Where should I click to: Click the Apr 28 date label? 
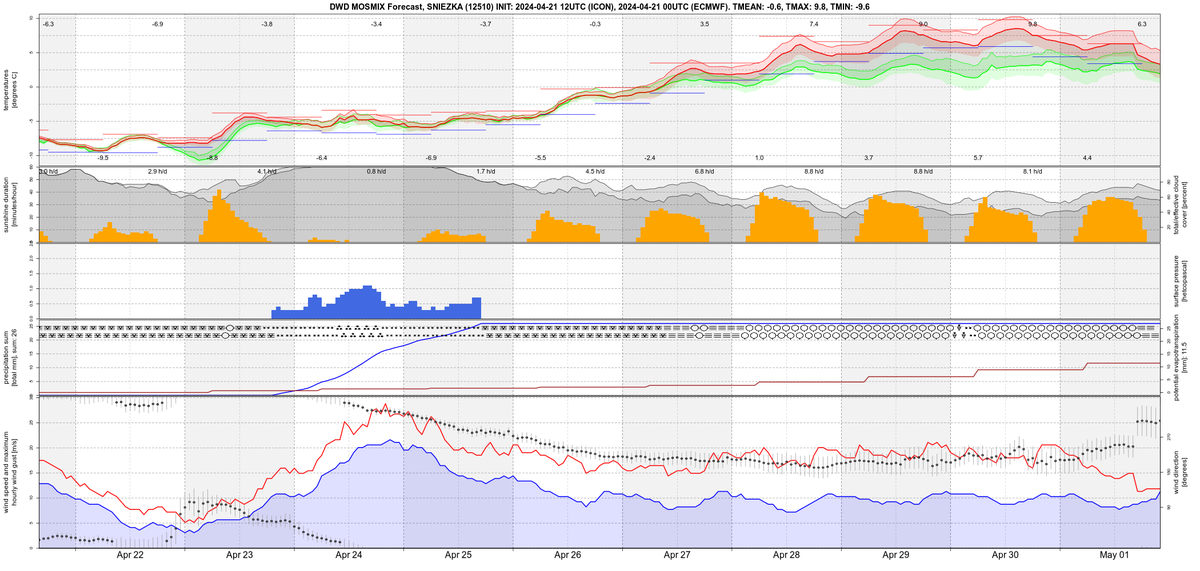pos(787,555)
